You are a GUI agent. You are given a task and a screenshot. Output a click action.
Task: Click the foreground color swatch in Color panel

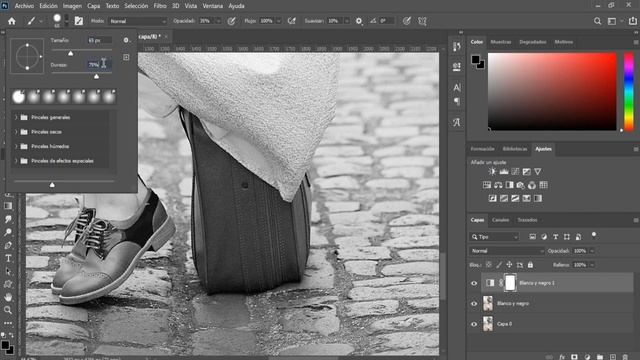click(x=475, y=60)
